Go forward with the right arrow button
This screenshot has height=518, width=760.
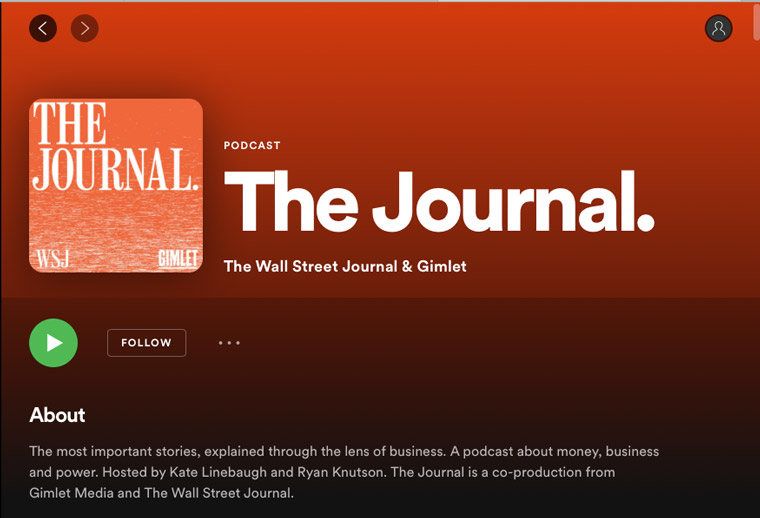(x=85, y=29)
